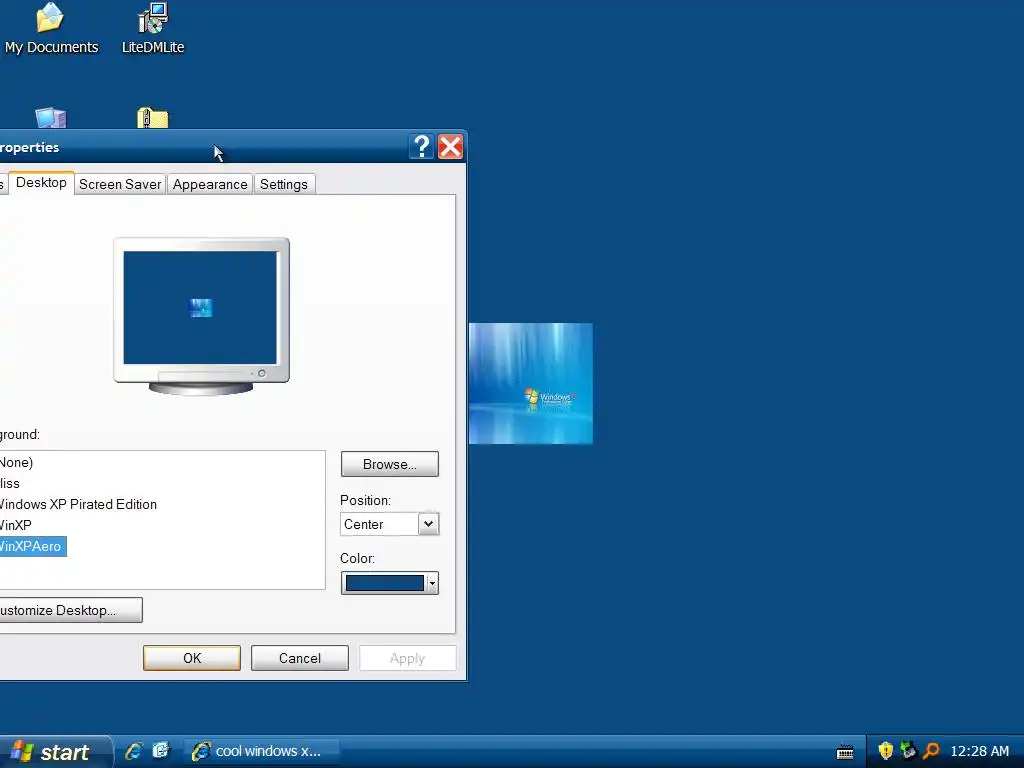Activate the cool windows x... taskbar button
This screenshot has height=768, width=1024.
[x=261, y=751]
